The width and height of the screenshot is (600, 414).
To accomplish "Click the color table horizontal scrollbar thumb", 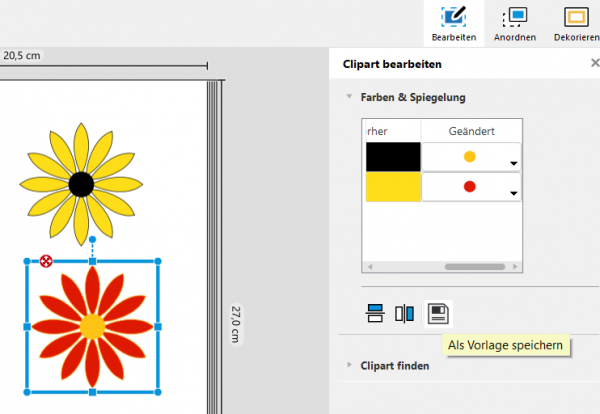I will pos(474,267).
